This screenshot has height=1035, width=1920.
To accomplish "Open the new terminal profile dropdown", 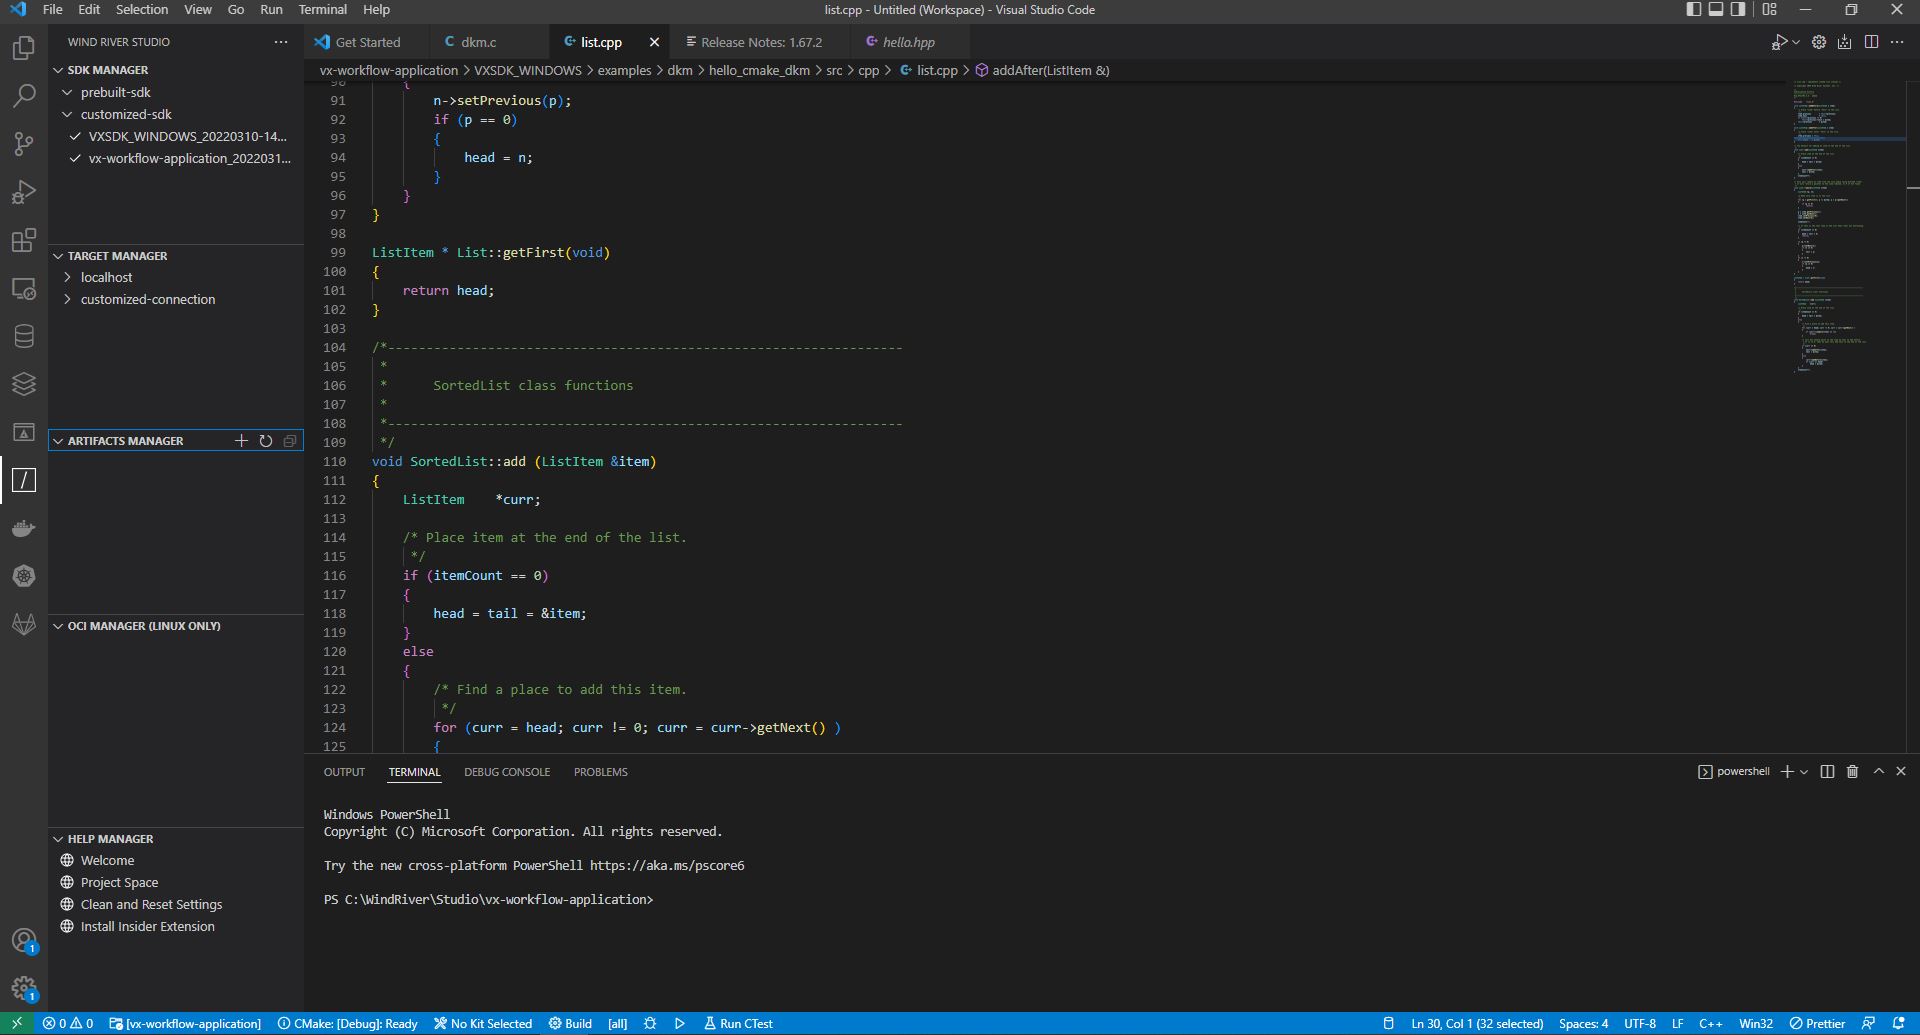I will coord(1804,772).
